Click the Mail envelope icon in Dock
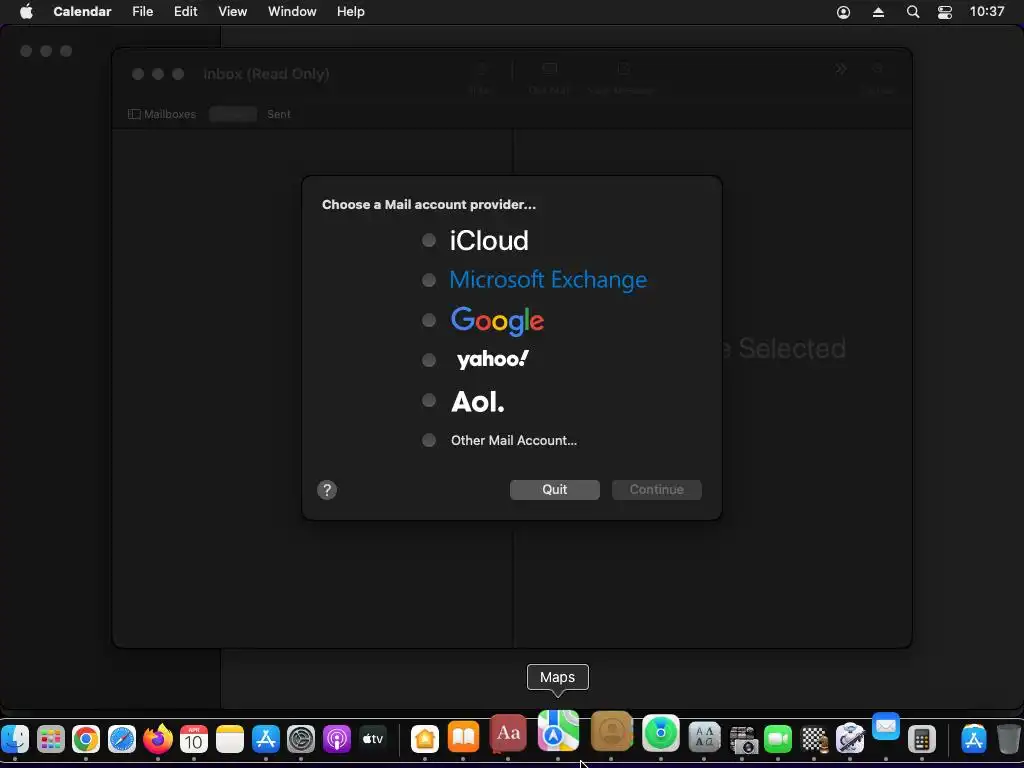Screen dimensions: 1024x768 click(886, 726)
